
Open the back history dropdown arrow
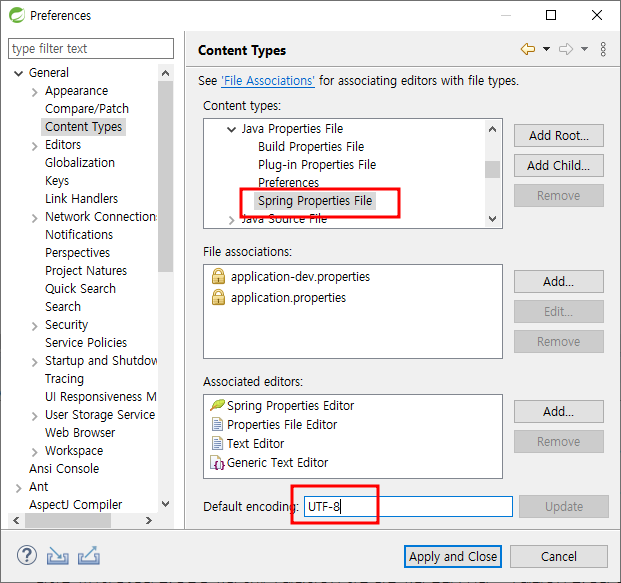coord(546,49)
